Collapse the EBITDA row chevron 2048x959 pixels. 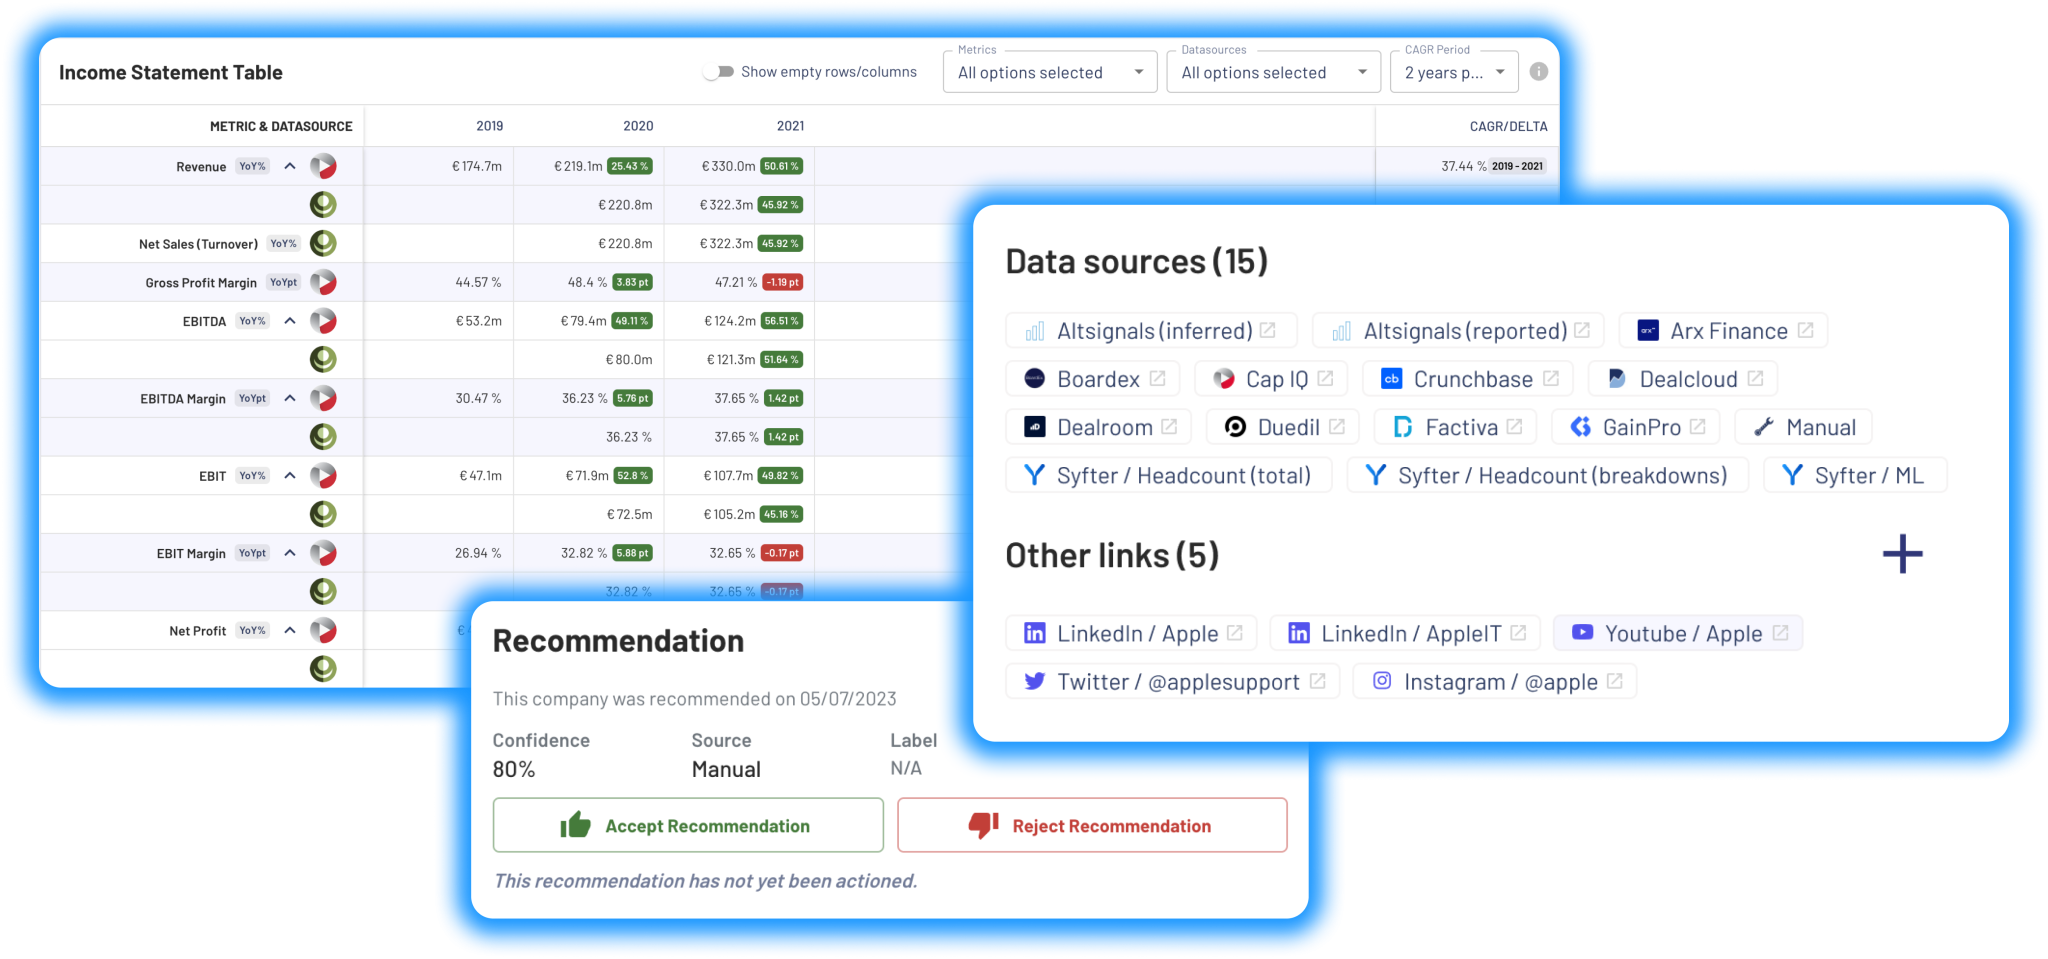point(290,321)
